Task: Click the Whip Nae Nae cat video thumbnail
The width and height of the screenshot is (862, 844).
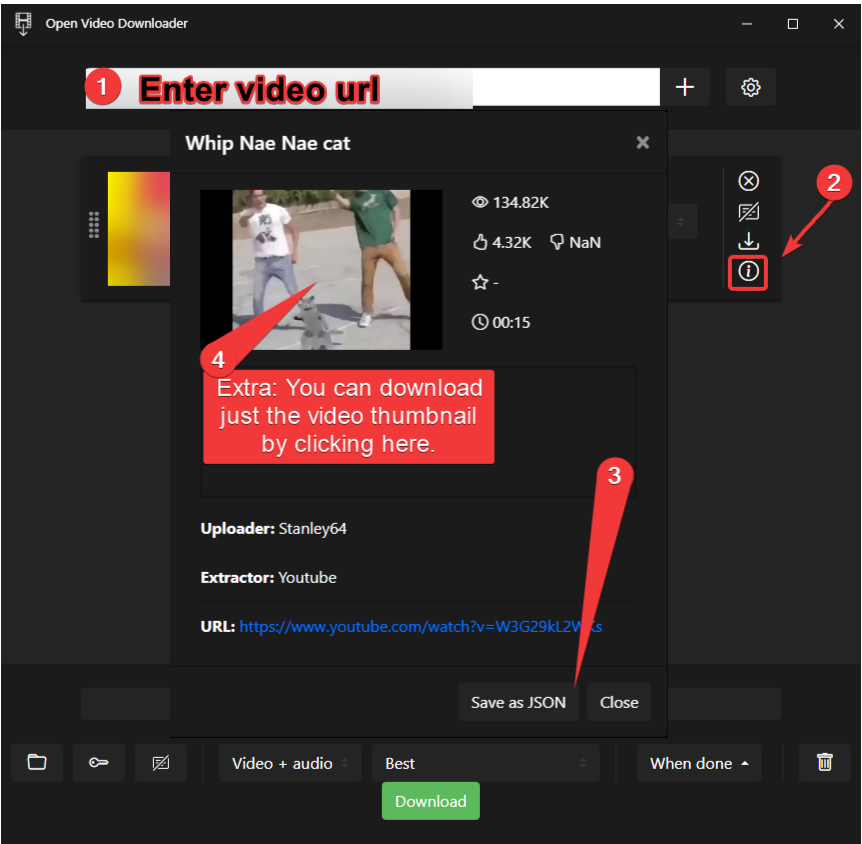Action: 321,269
